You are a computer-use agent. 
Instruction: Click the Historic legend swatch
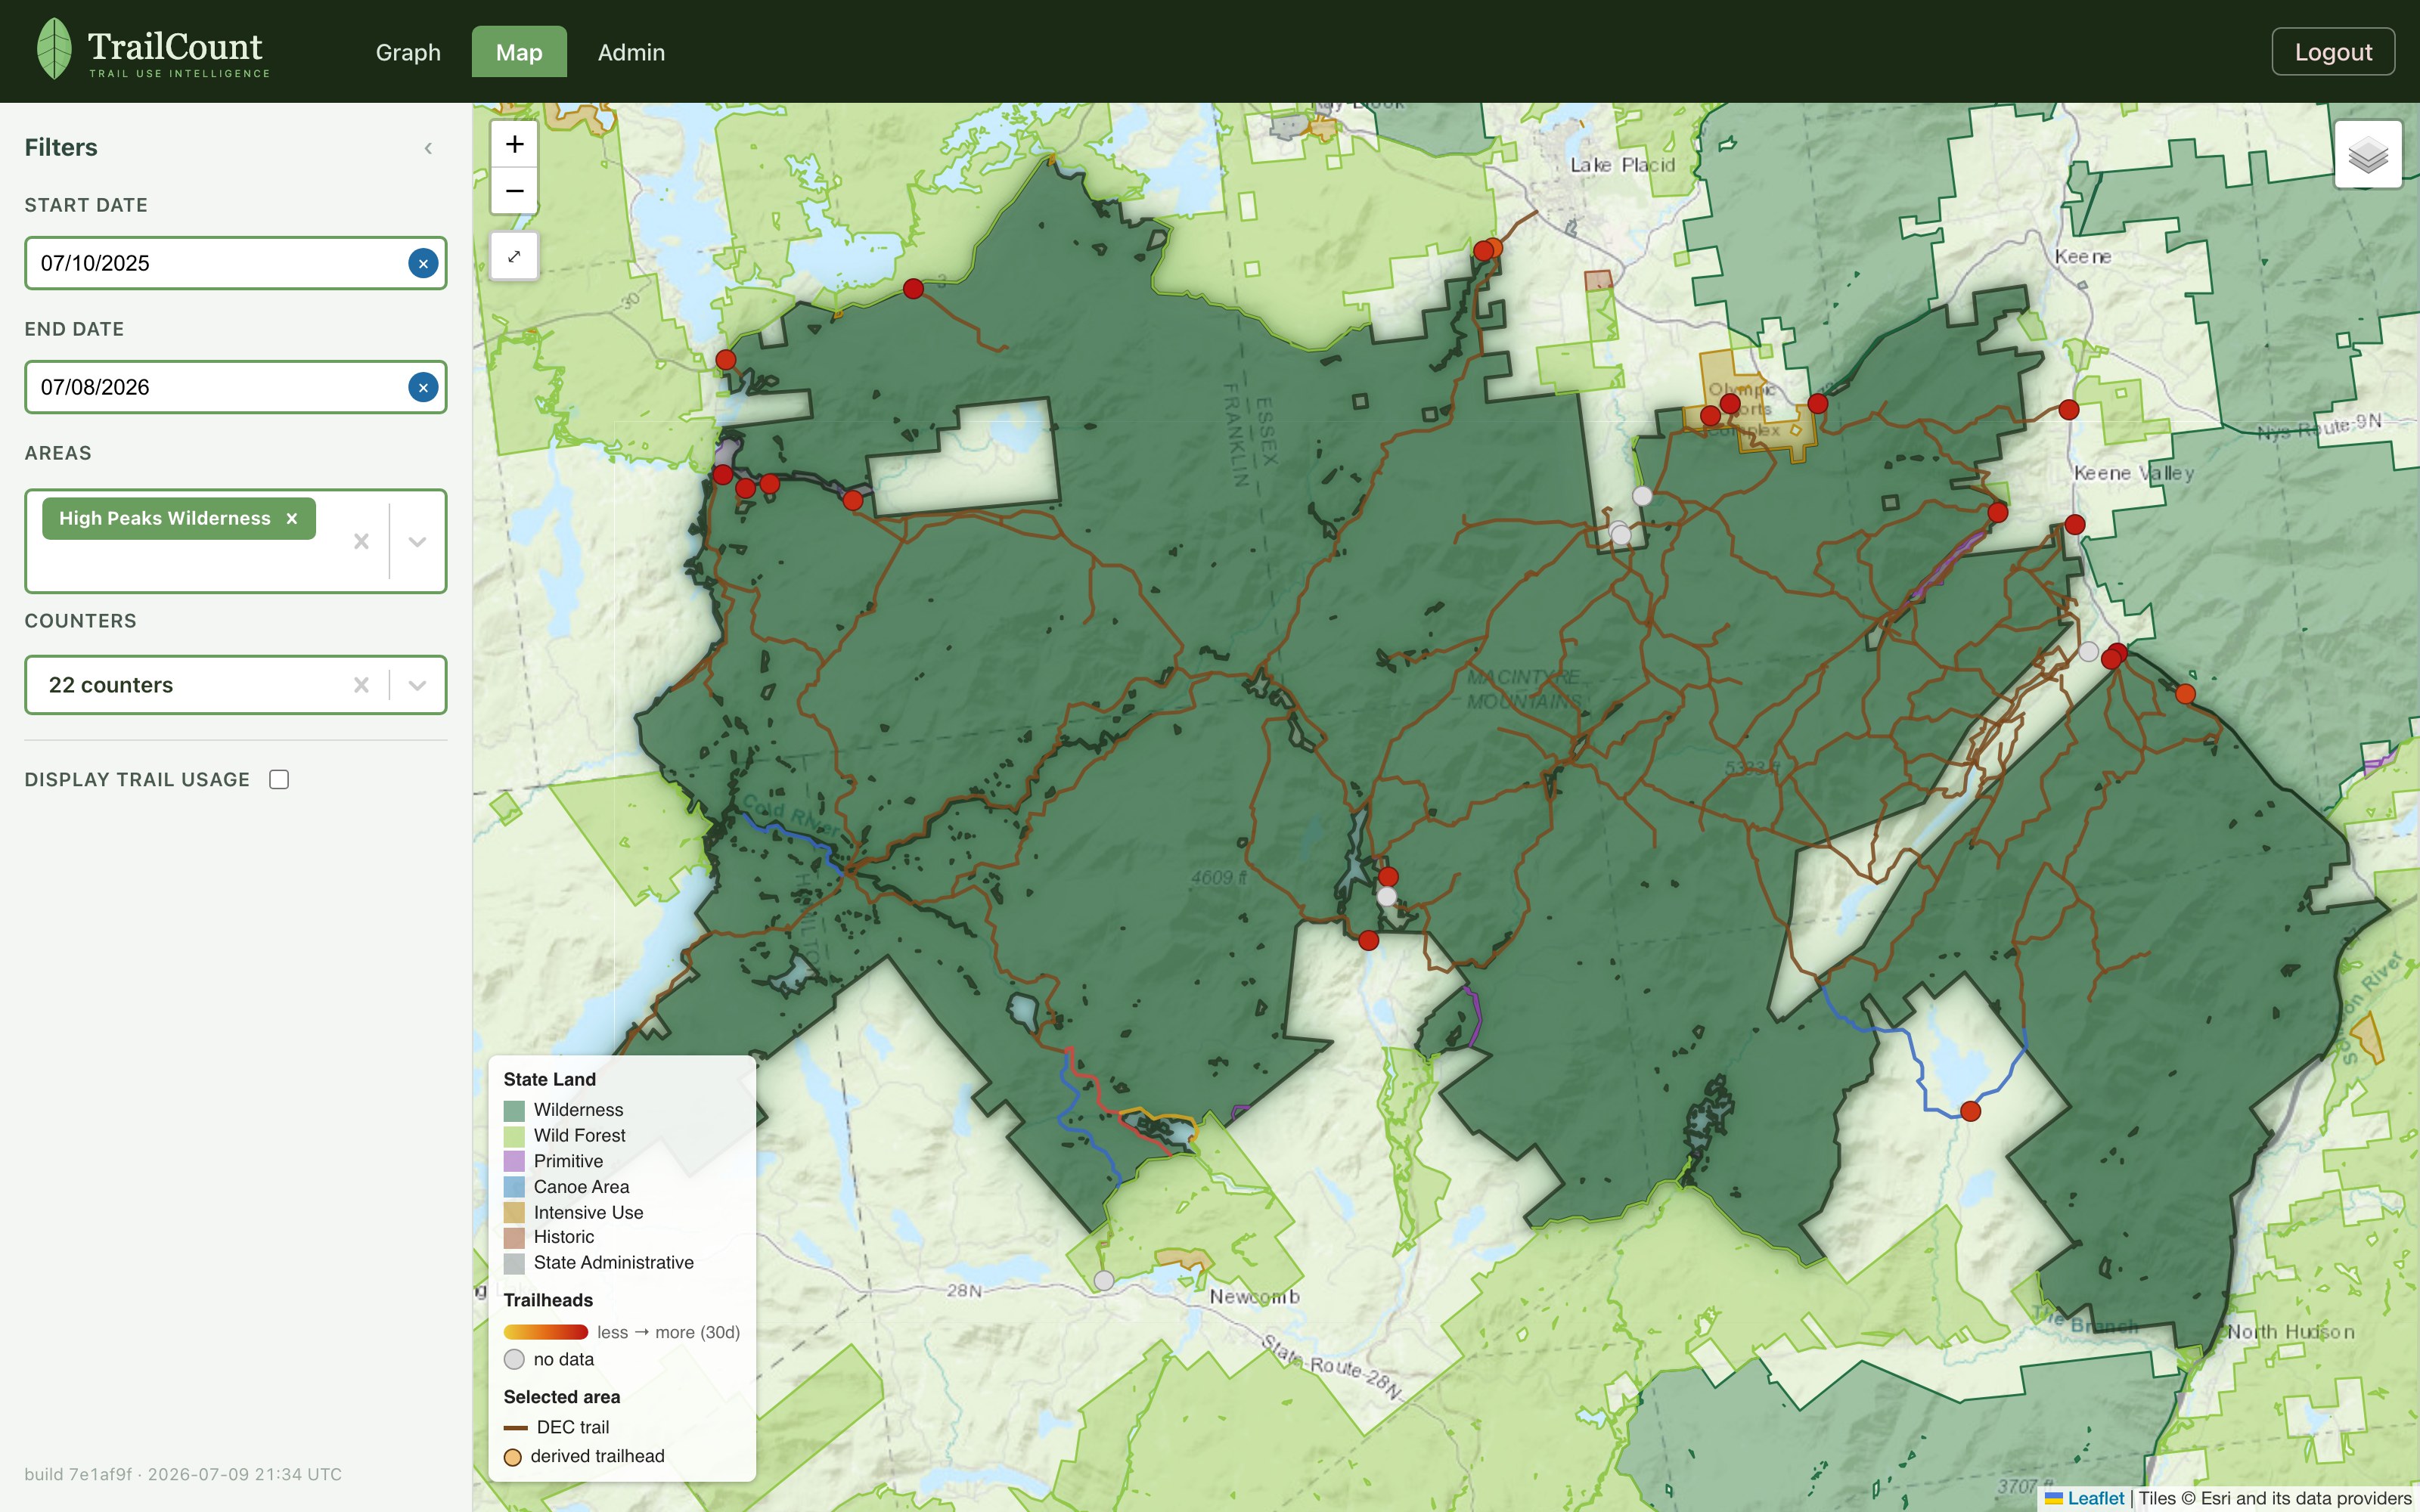[x=514, y=1238]
